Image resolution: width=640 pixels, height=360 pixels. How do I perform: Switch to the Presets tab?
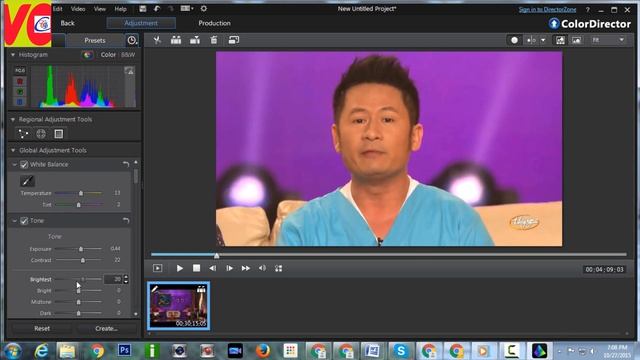pos(95,40)
